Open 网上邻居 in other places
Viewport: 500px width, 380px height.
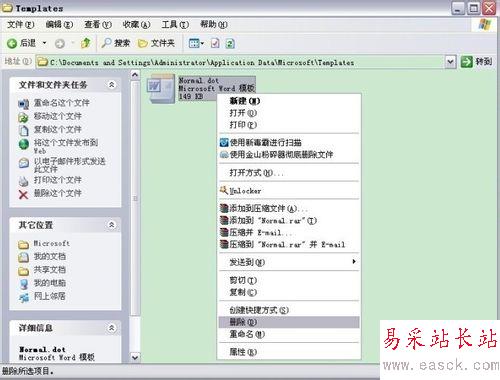50,296
